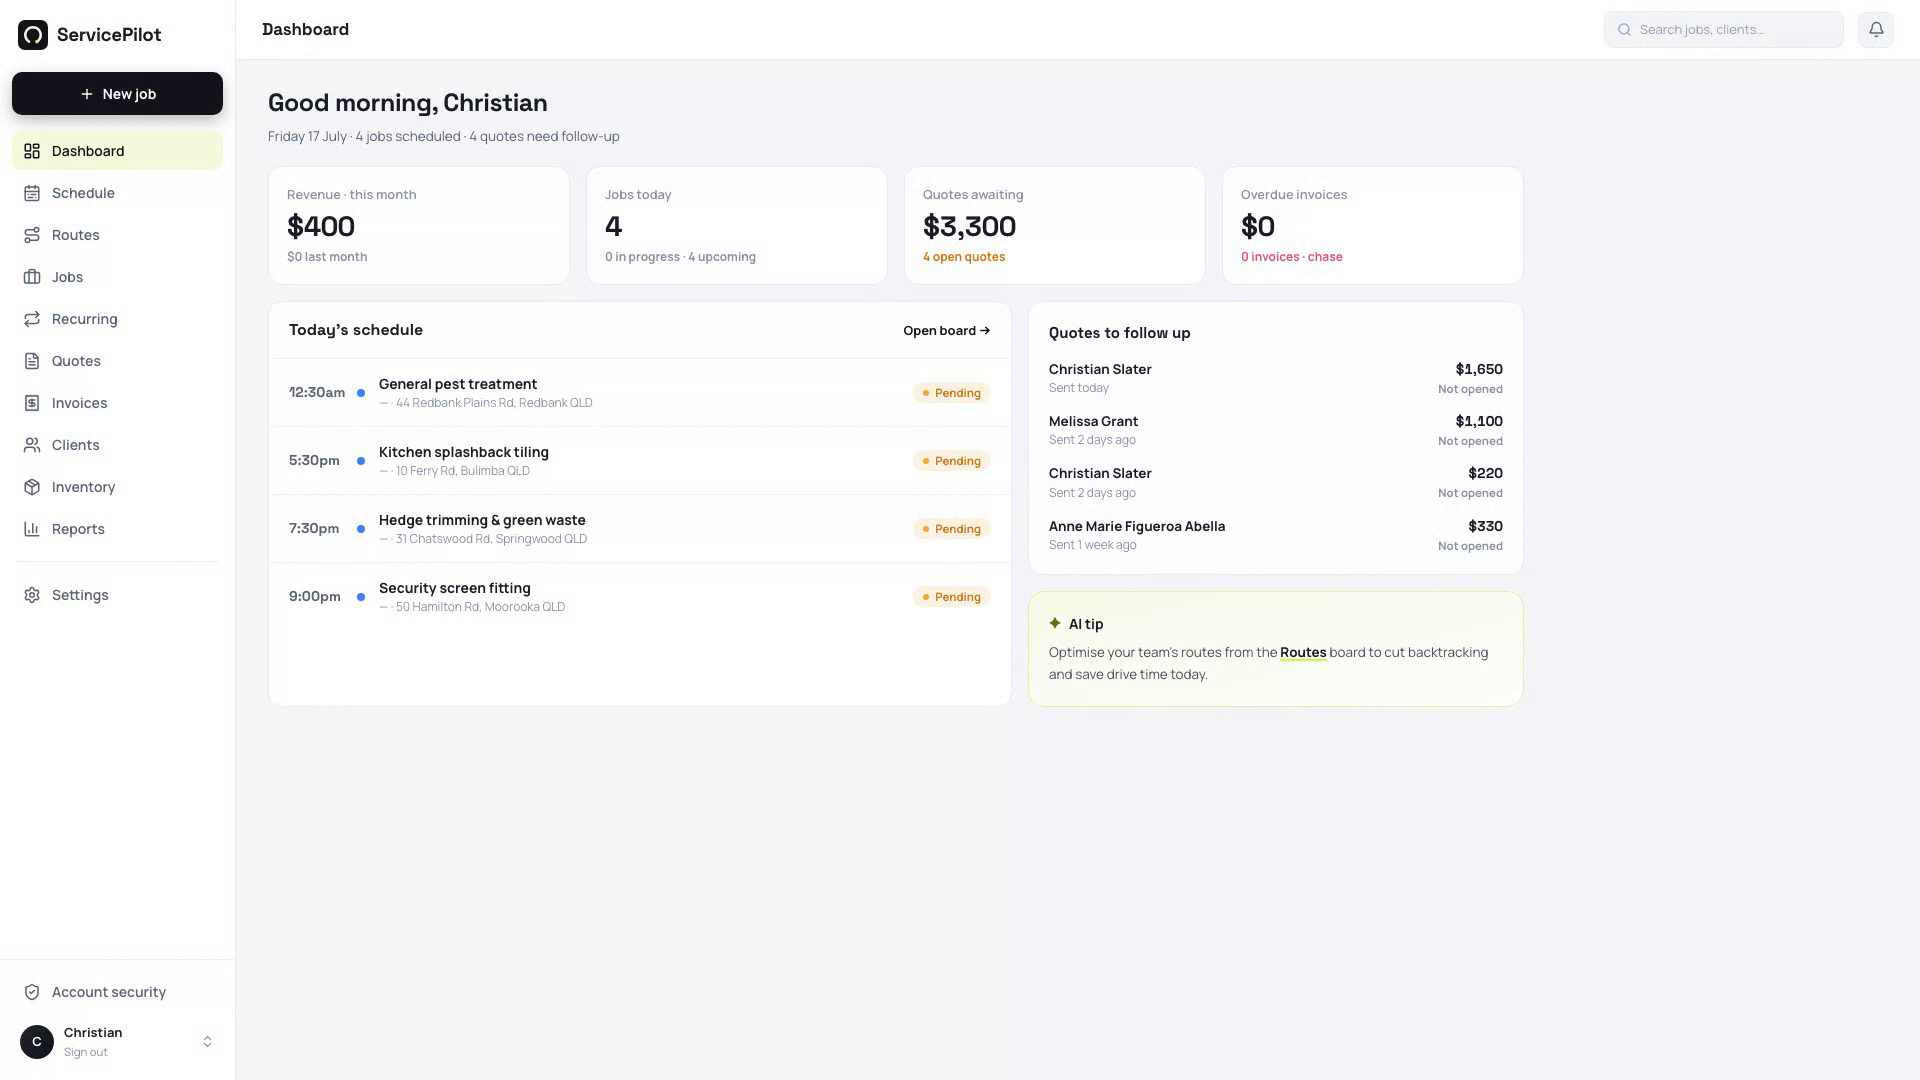Click the Account security shield icon
This screenshot has height=1080, width=1920.
click(x=32, y=992)
